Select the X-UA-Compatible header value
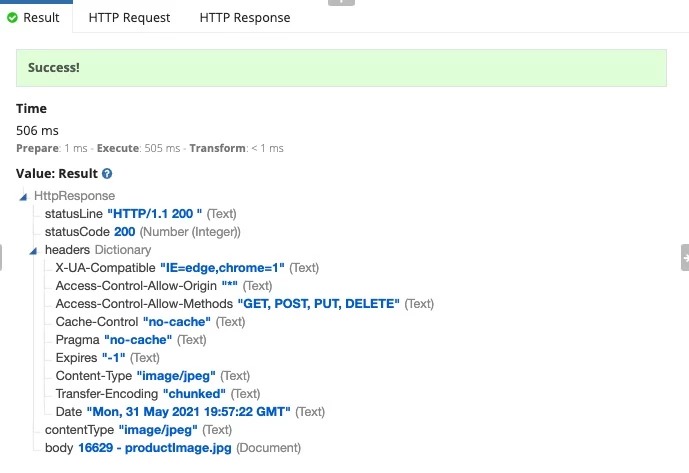The height and width of the screenshot is (473, 689). pyautogui.click(x=222, y=268)
